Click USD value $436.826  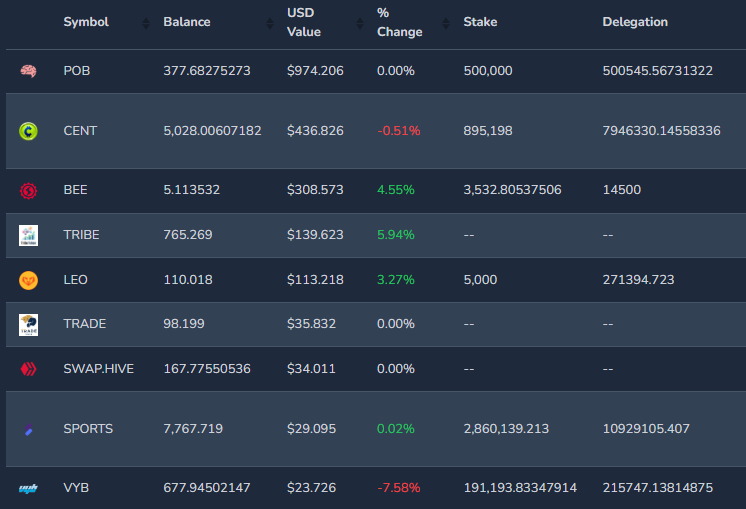click(x=315, y=131)
